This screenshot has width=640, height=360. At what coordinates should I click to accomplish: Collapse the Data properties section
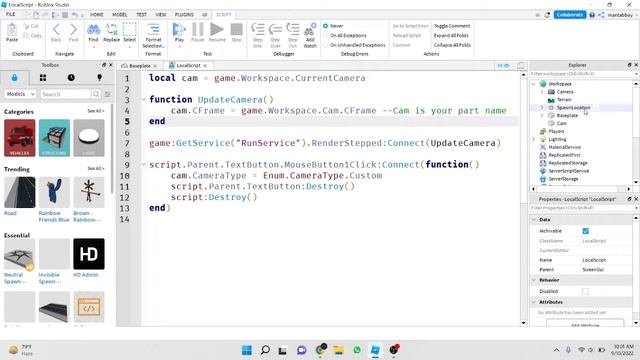click(534, 220)
